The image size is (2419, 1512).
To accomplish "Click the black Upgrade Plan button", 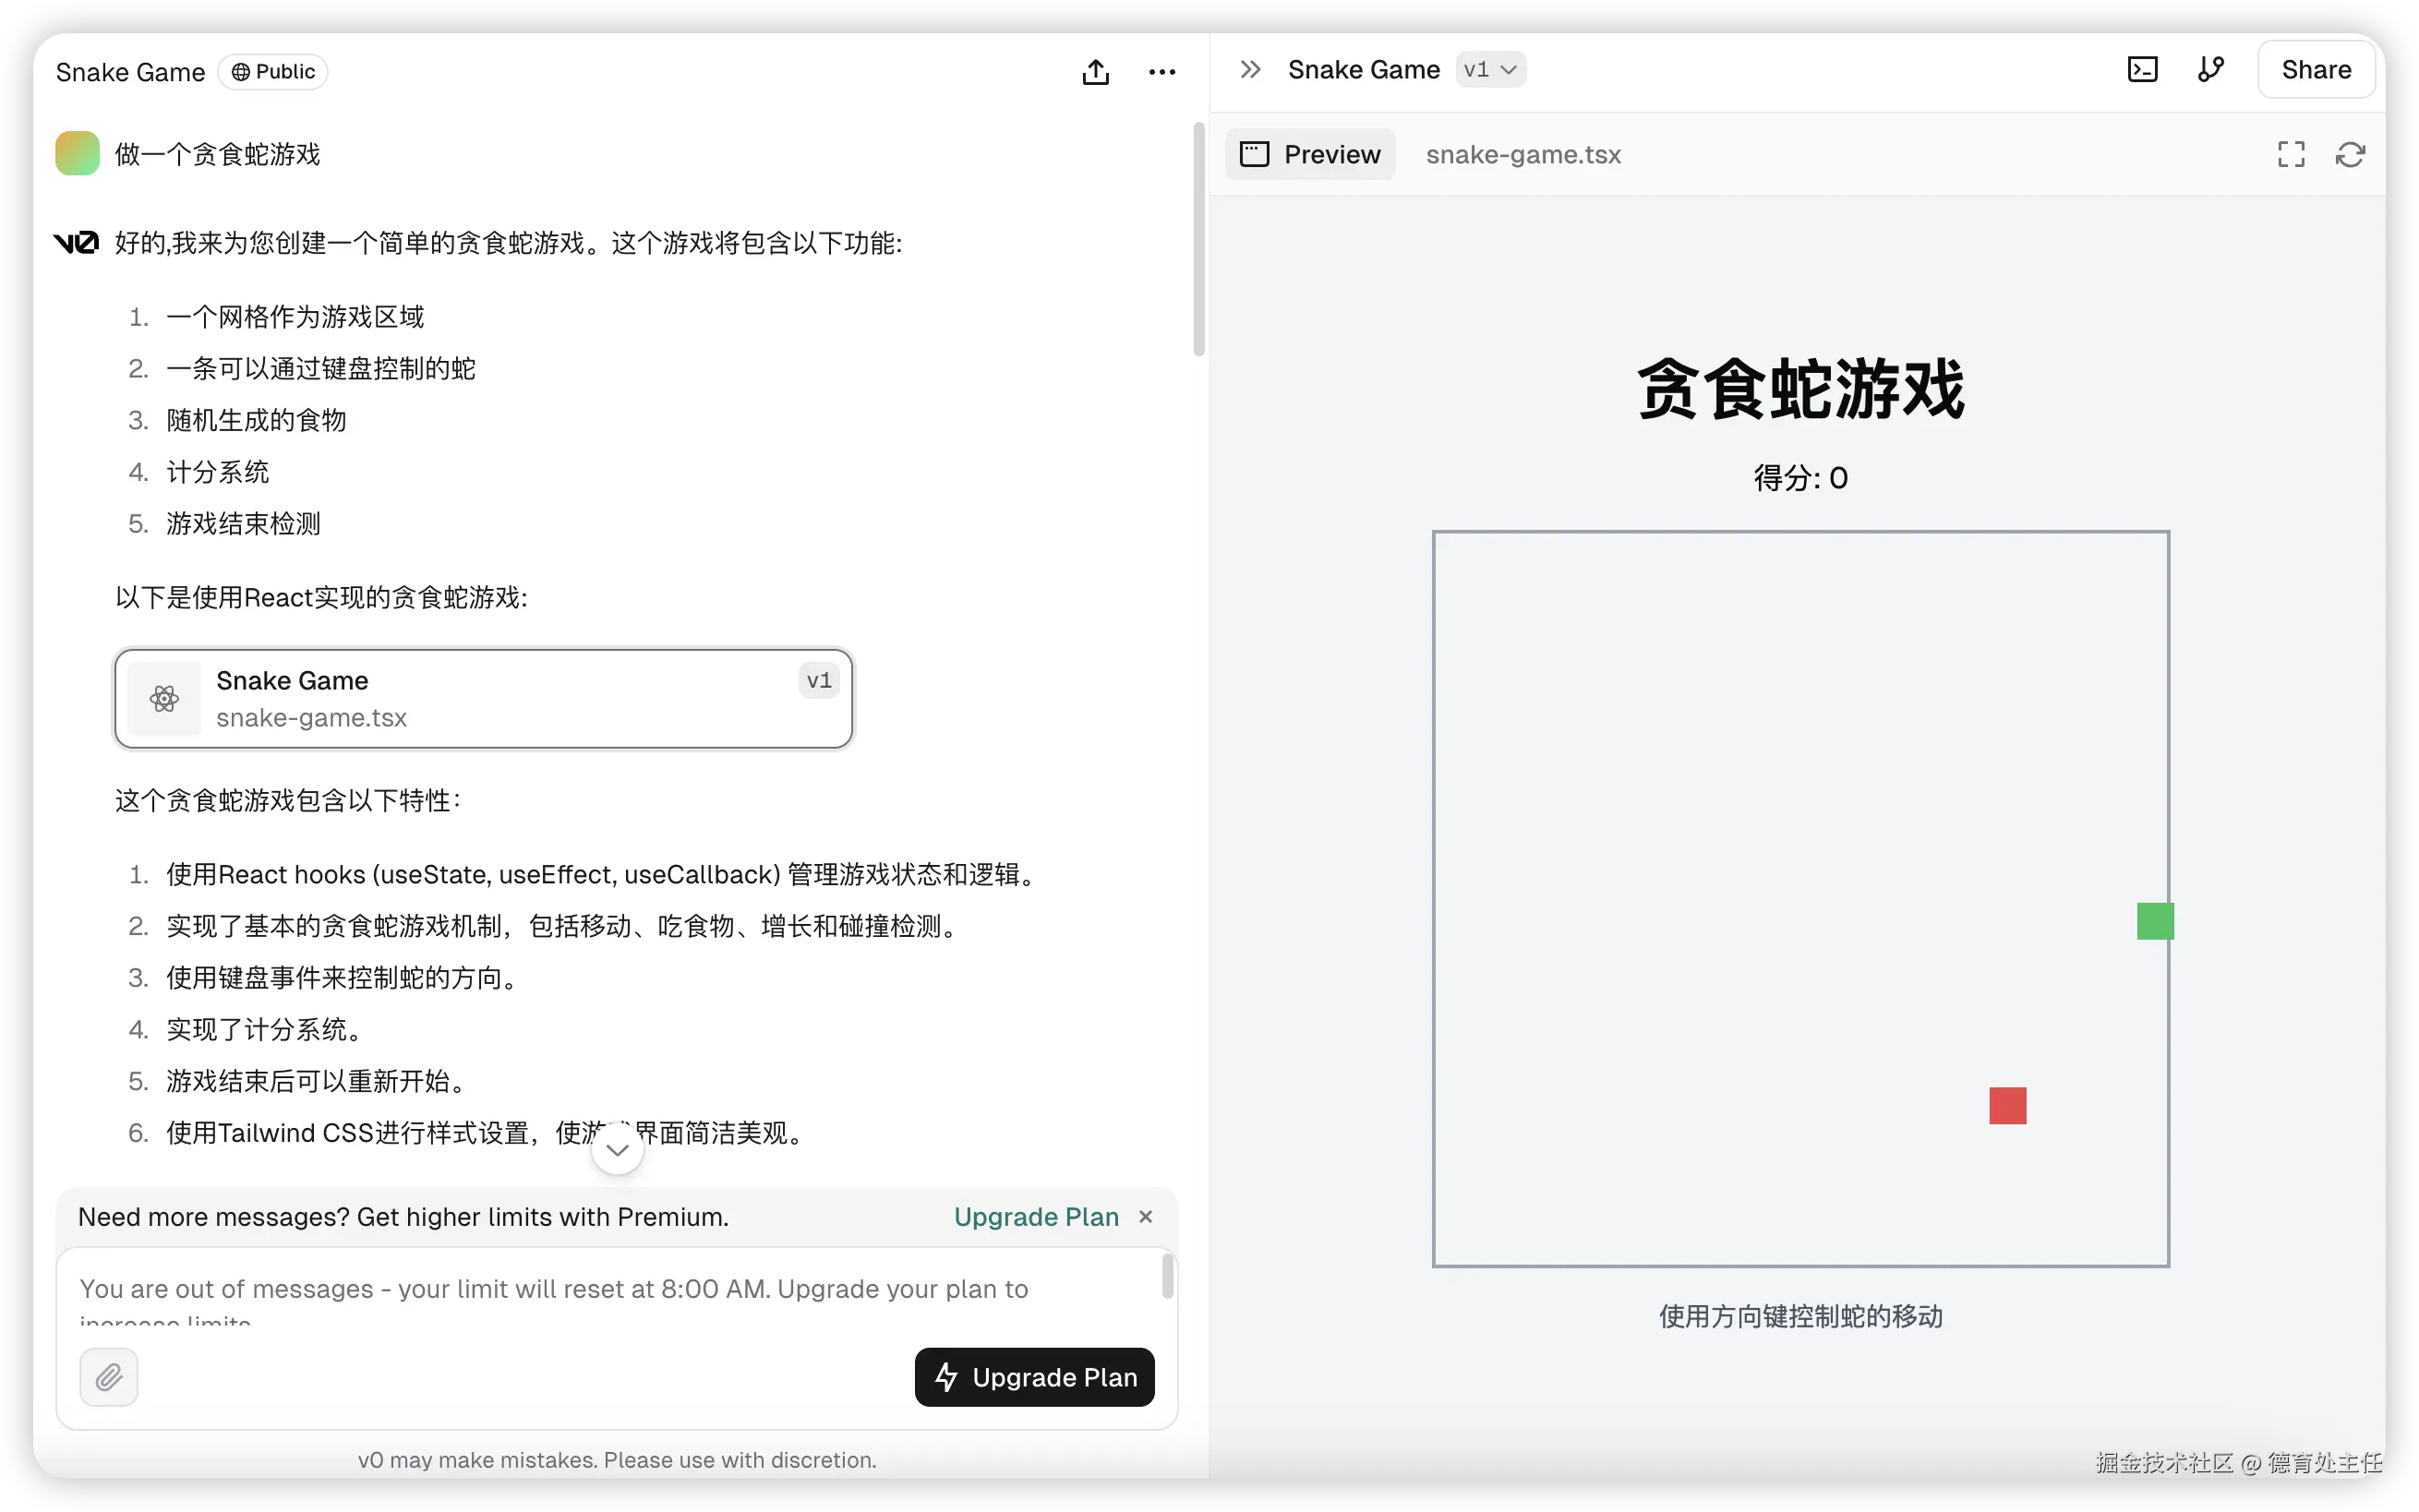I will click(1034, 1377).
